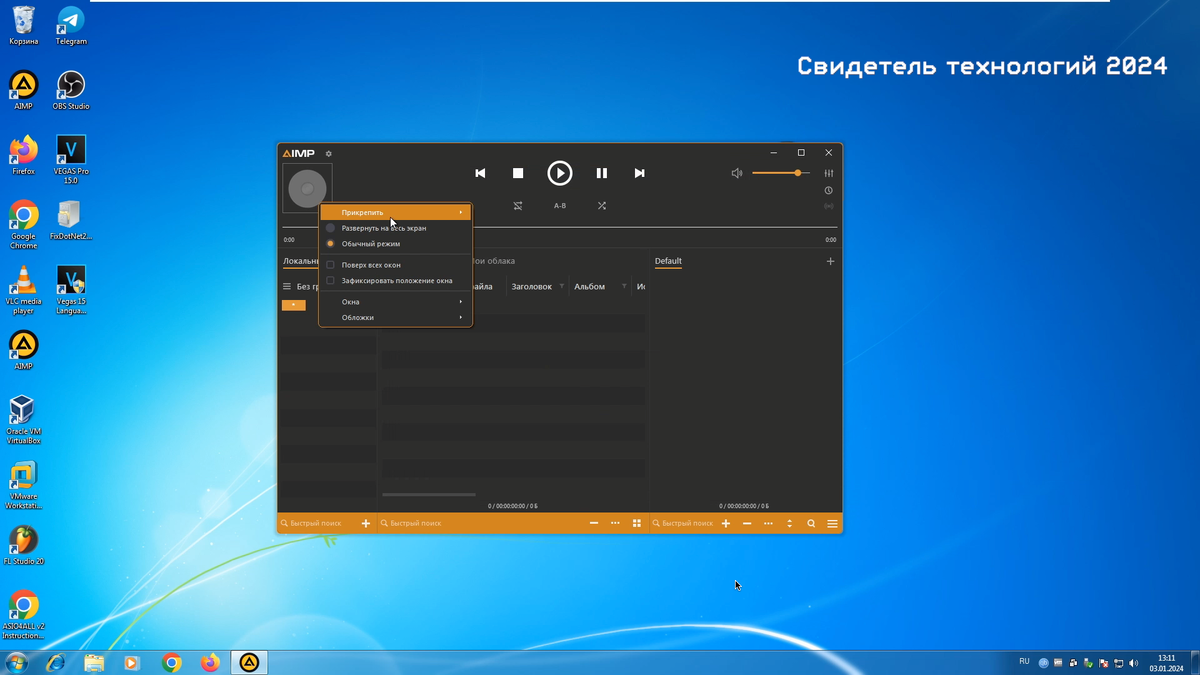The width and height of the screenshot is (1200, 675).
Task: Open the Мои облака tab
Action: pyautogui.click(x=493, y=261)
